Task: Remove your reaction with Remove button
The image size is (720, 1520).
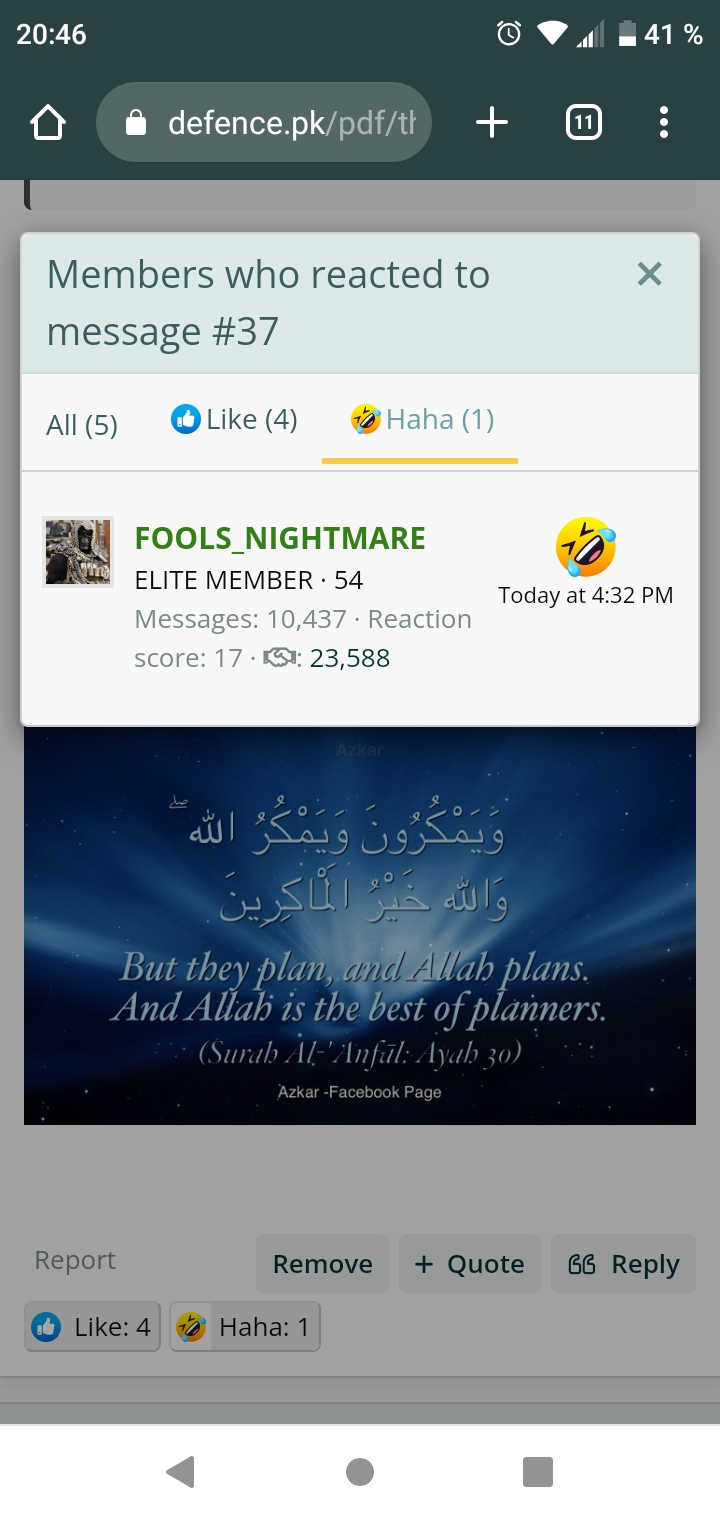Action: click(x=322, y=1264)
